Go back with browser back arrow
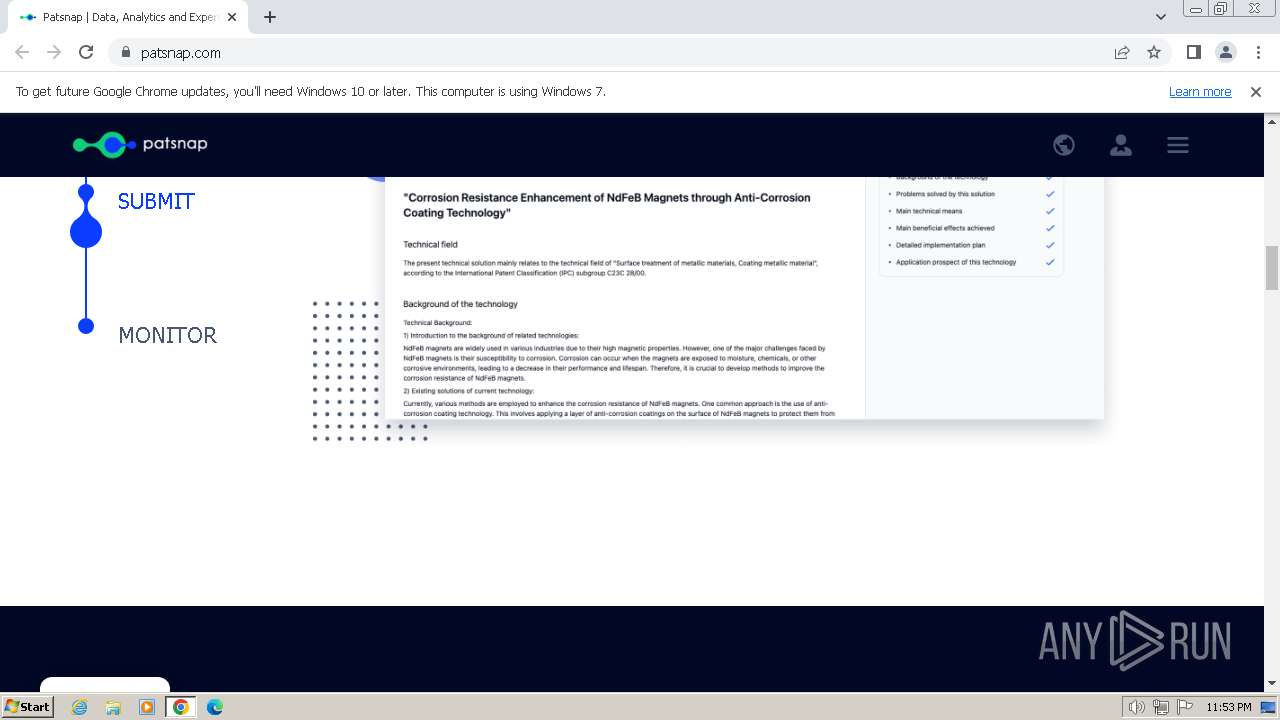 pyautogui.click(x=22, y=52)
